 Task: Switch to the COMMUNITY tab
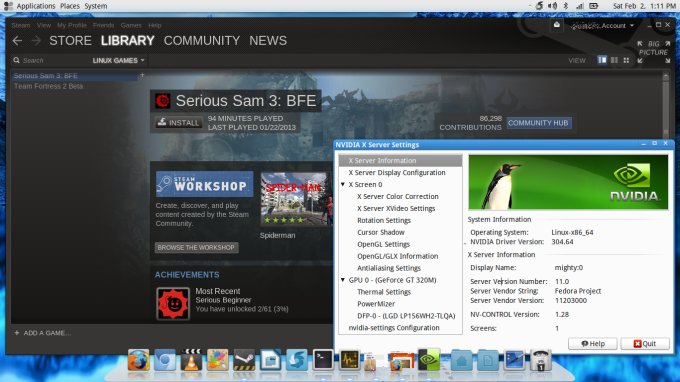202,41
